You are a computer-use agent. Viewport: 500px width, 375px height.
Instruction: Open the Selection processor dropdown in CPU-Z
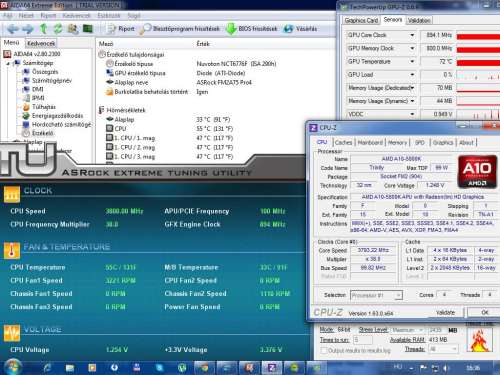376,295
